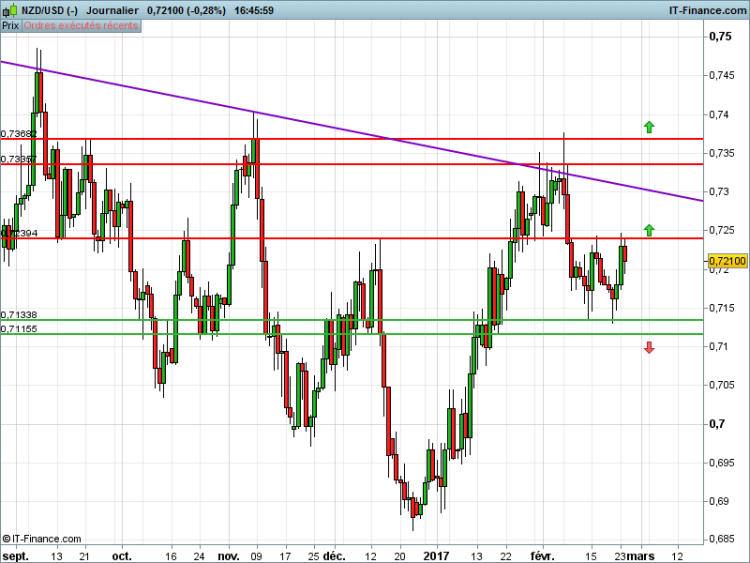Select the Prix tab
Image resolution: width=750 pixels, height=563 pixels.
pyautogui.click(x=10, y=25)
